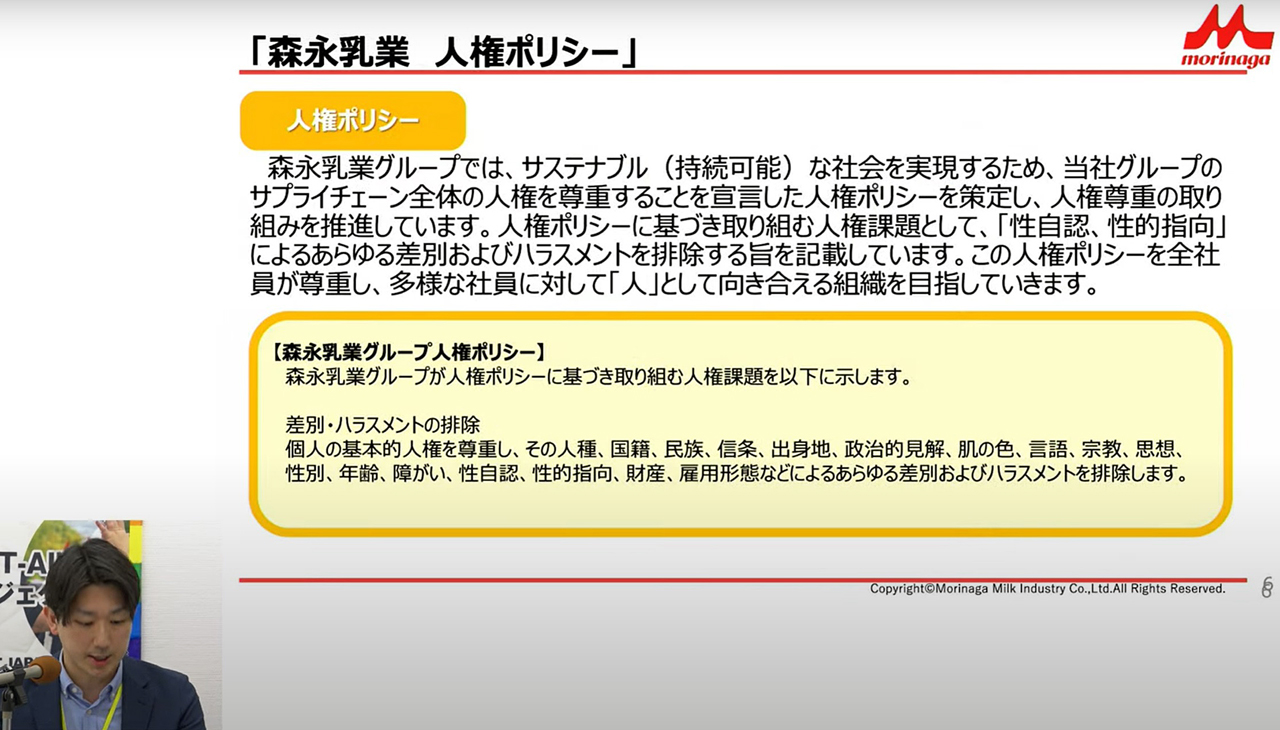Screen dimensions: 1280x730
Task: Click the 【森永乳業グループ人権ポリシー】 heading
Action: click(x=409, y=352)
